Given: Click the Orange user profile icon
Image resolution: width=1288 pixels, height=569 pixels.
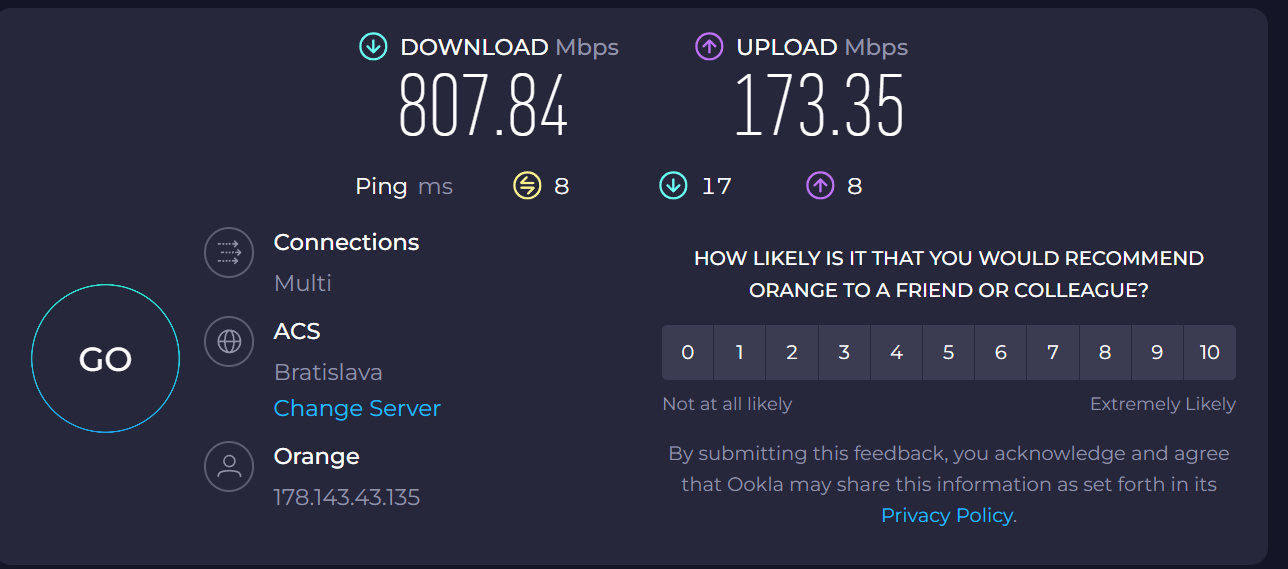Looking at the screenshot, I should click(229, 466).
